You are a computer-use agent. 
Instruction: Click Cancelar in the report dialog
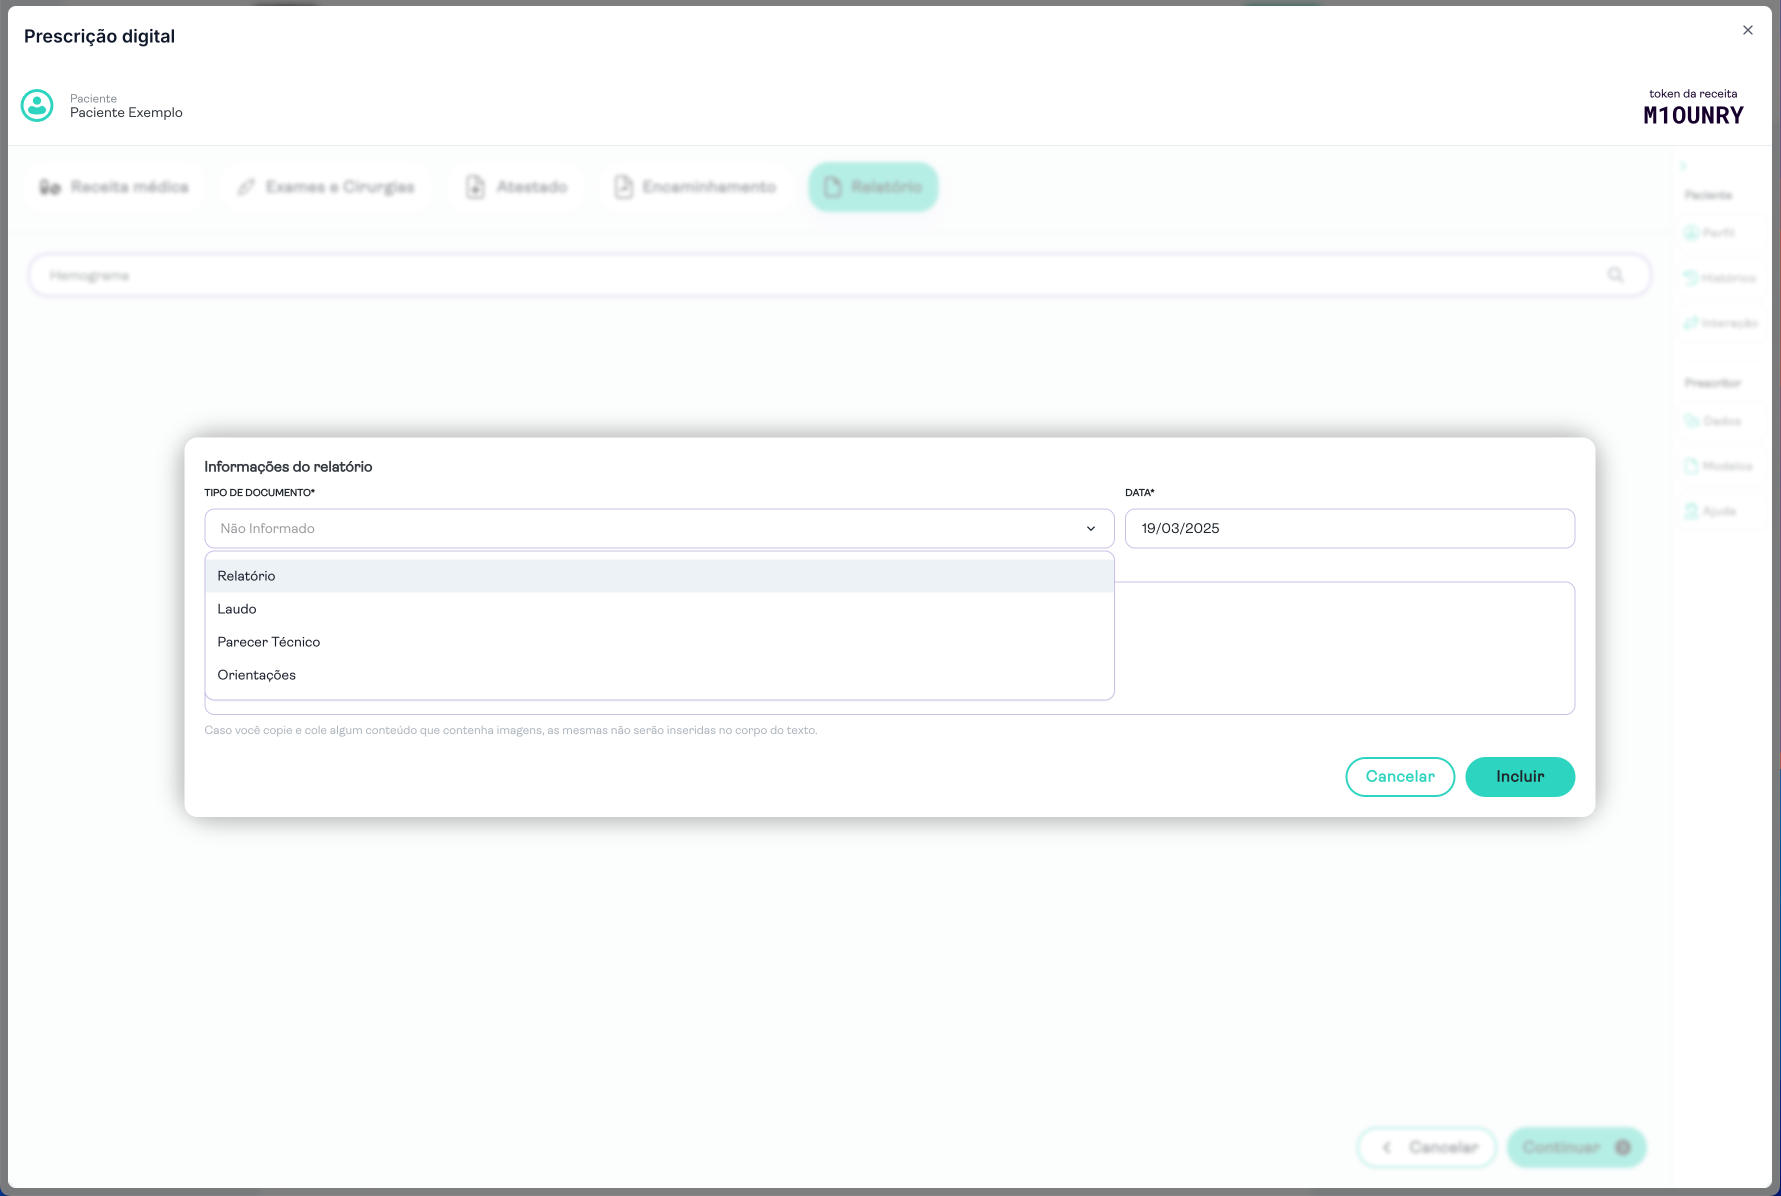[1399, 777]
